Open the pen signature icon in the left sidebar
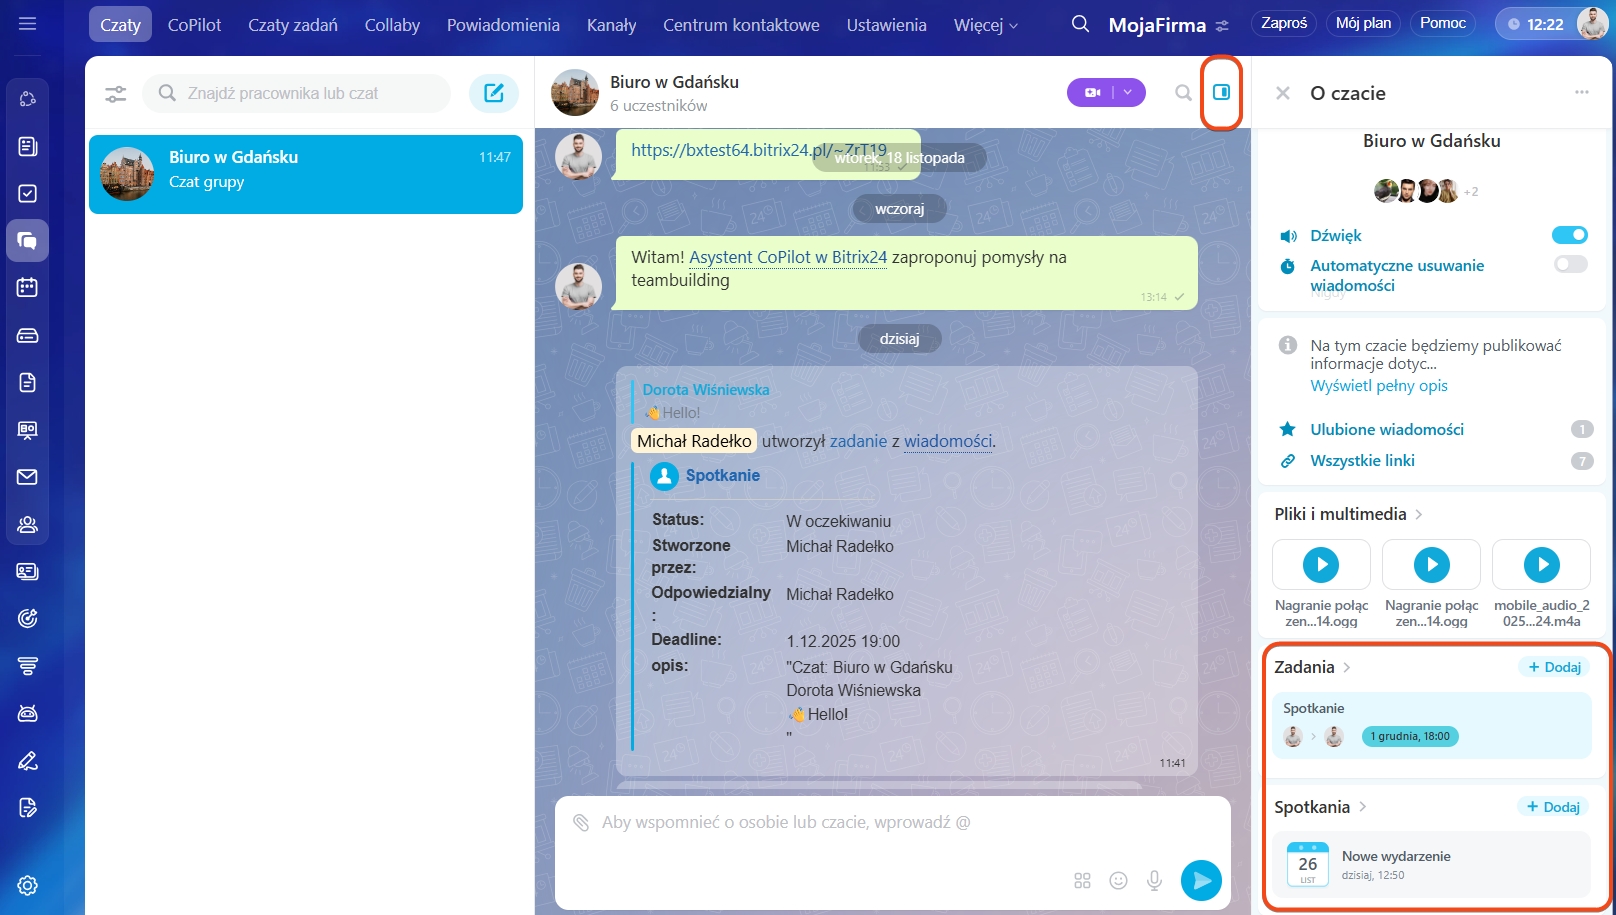 pos(28,761)
